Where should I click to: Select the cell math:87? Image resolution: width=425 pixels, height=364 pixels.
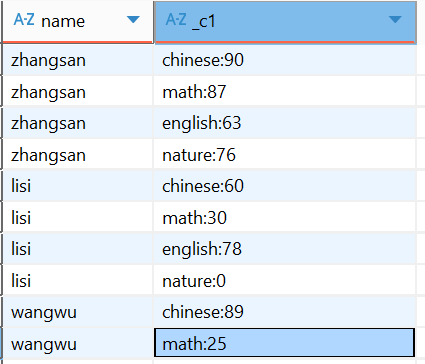pyautogui.click(x=285, y=92)
